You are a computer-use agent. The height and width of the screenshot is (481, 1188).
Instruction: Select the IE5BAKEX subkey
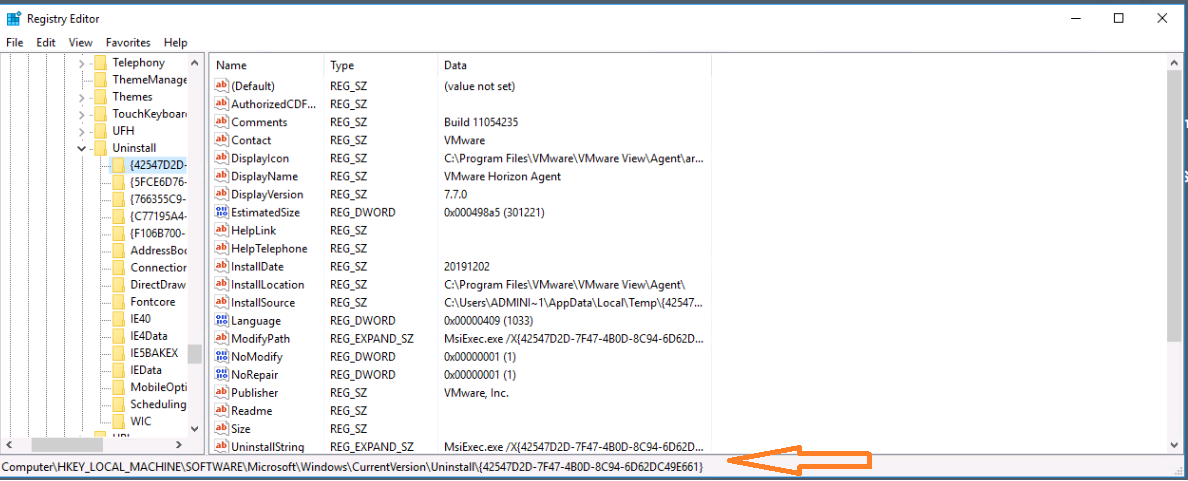tap(154, 353)
